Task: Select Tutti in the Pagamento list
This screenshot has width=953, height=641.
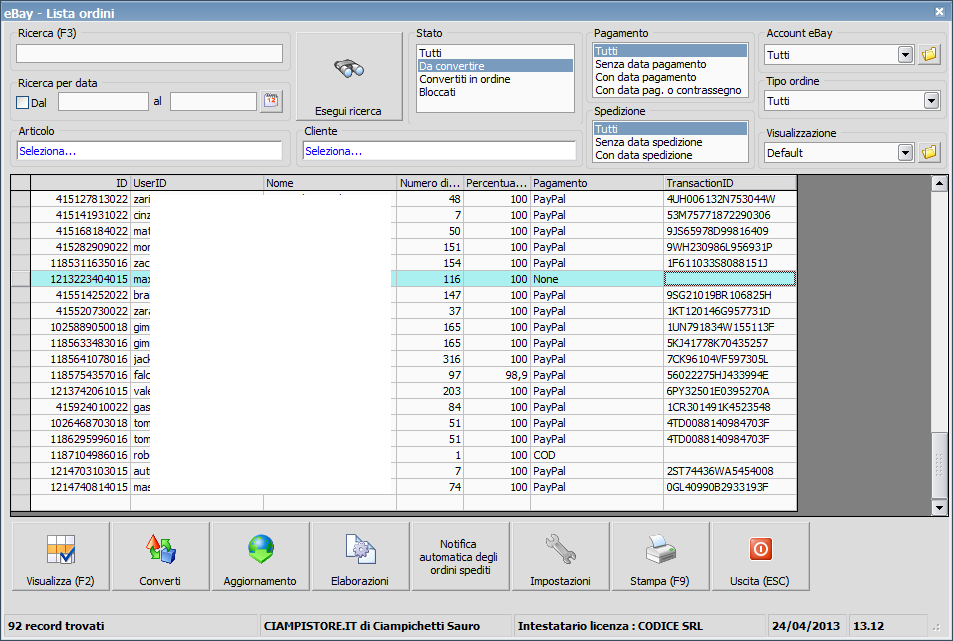Action: coord(670,51)
